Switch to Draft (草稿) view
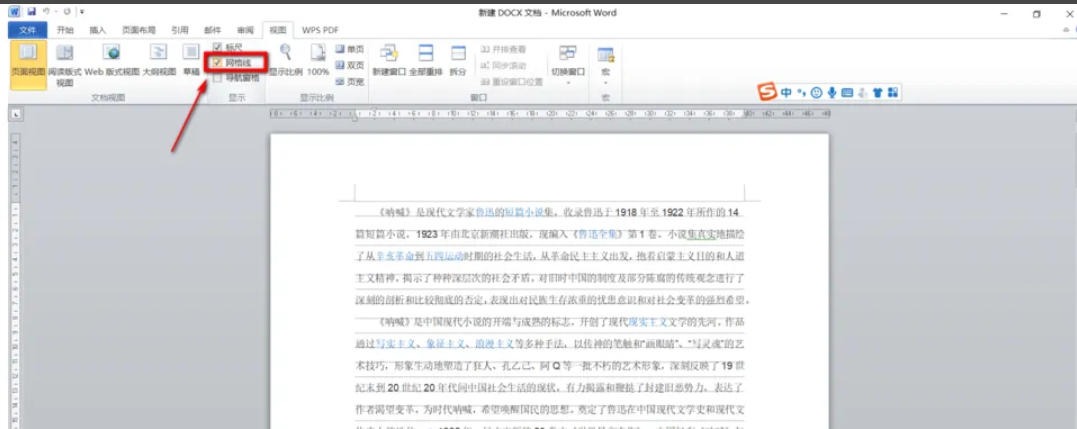This screenshot has width=1077, height=429. (191, 60)
